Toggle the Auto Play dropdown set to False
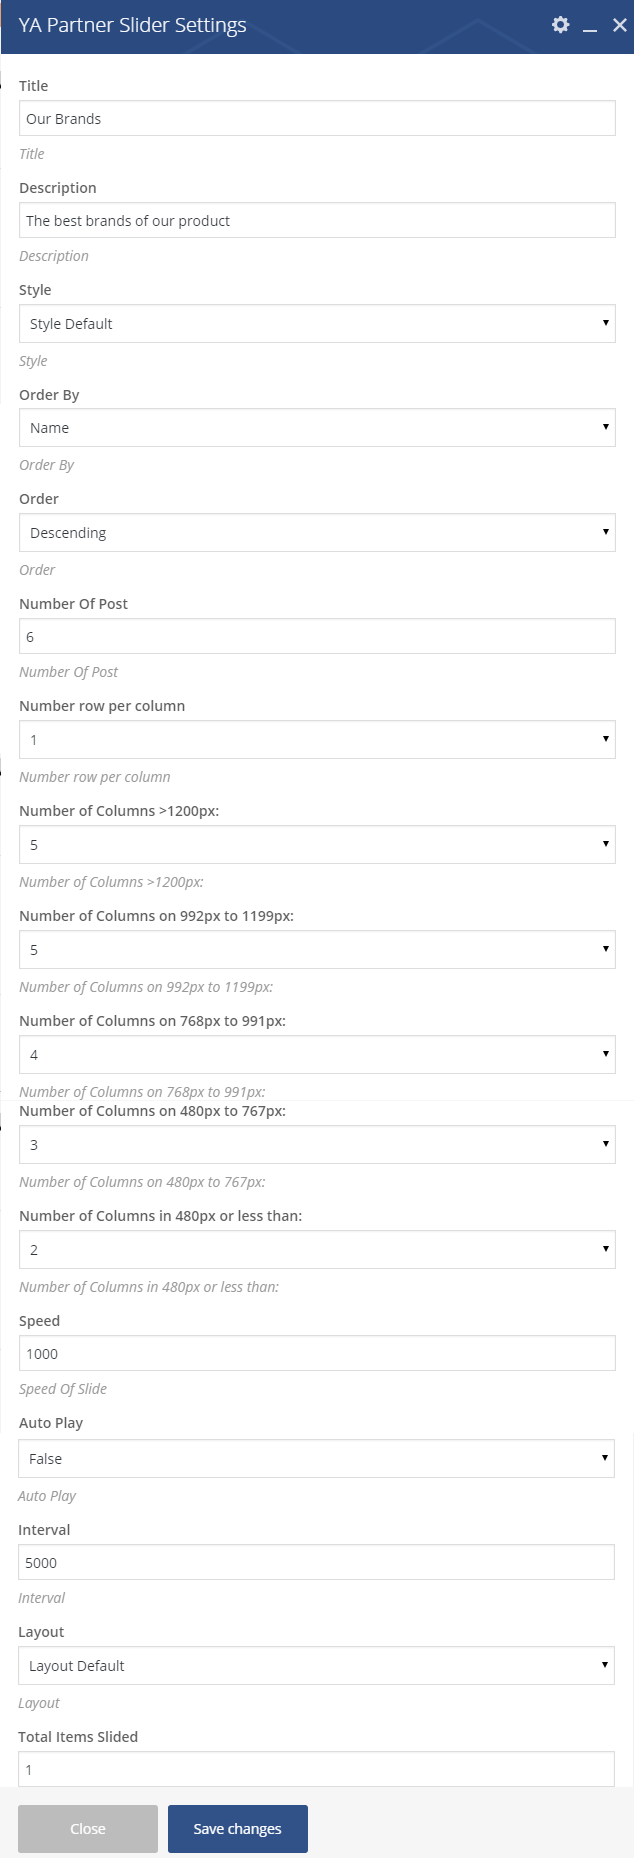Viewport: 634px width, 1858px height. [x=316, y=1459]
